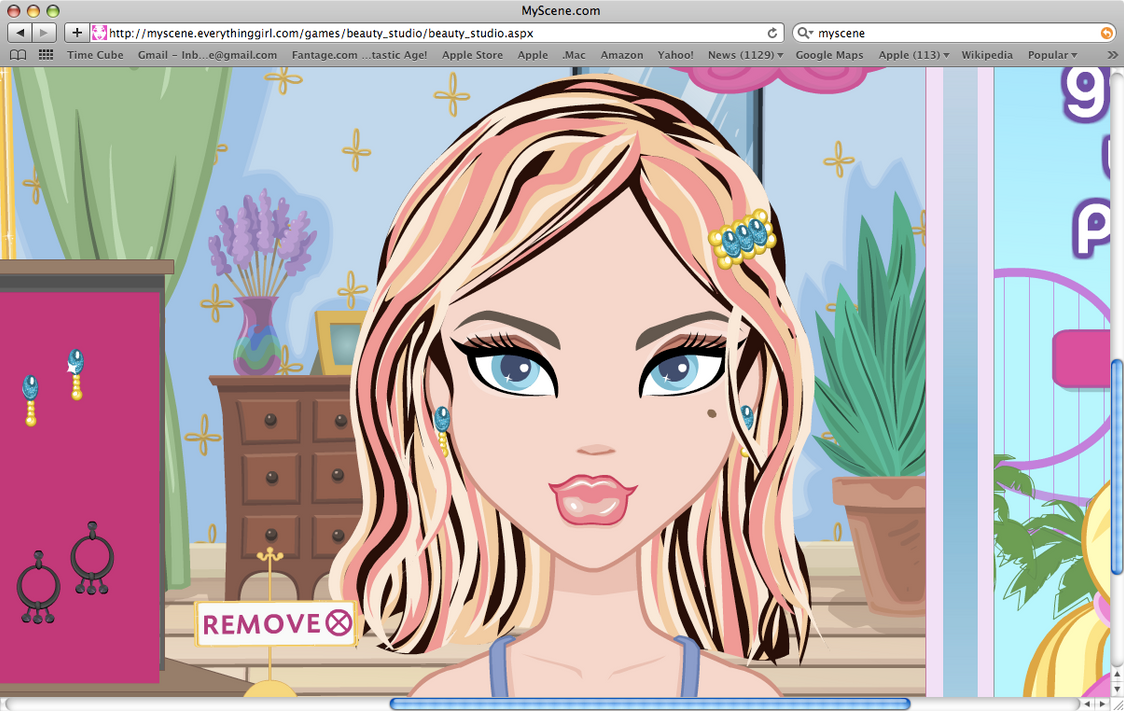Click the REMOVE sign to clear accessories
The width and height of the screenshot is (1124, 711).
click(x=275, y=623)
